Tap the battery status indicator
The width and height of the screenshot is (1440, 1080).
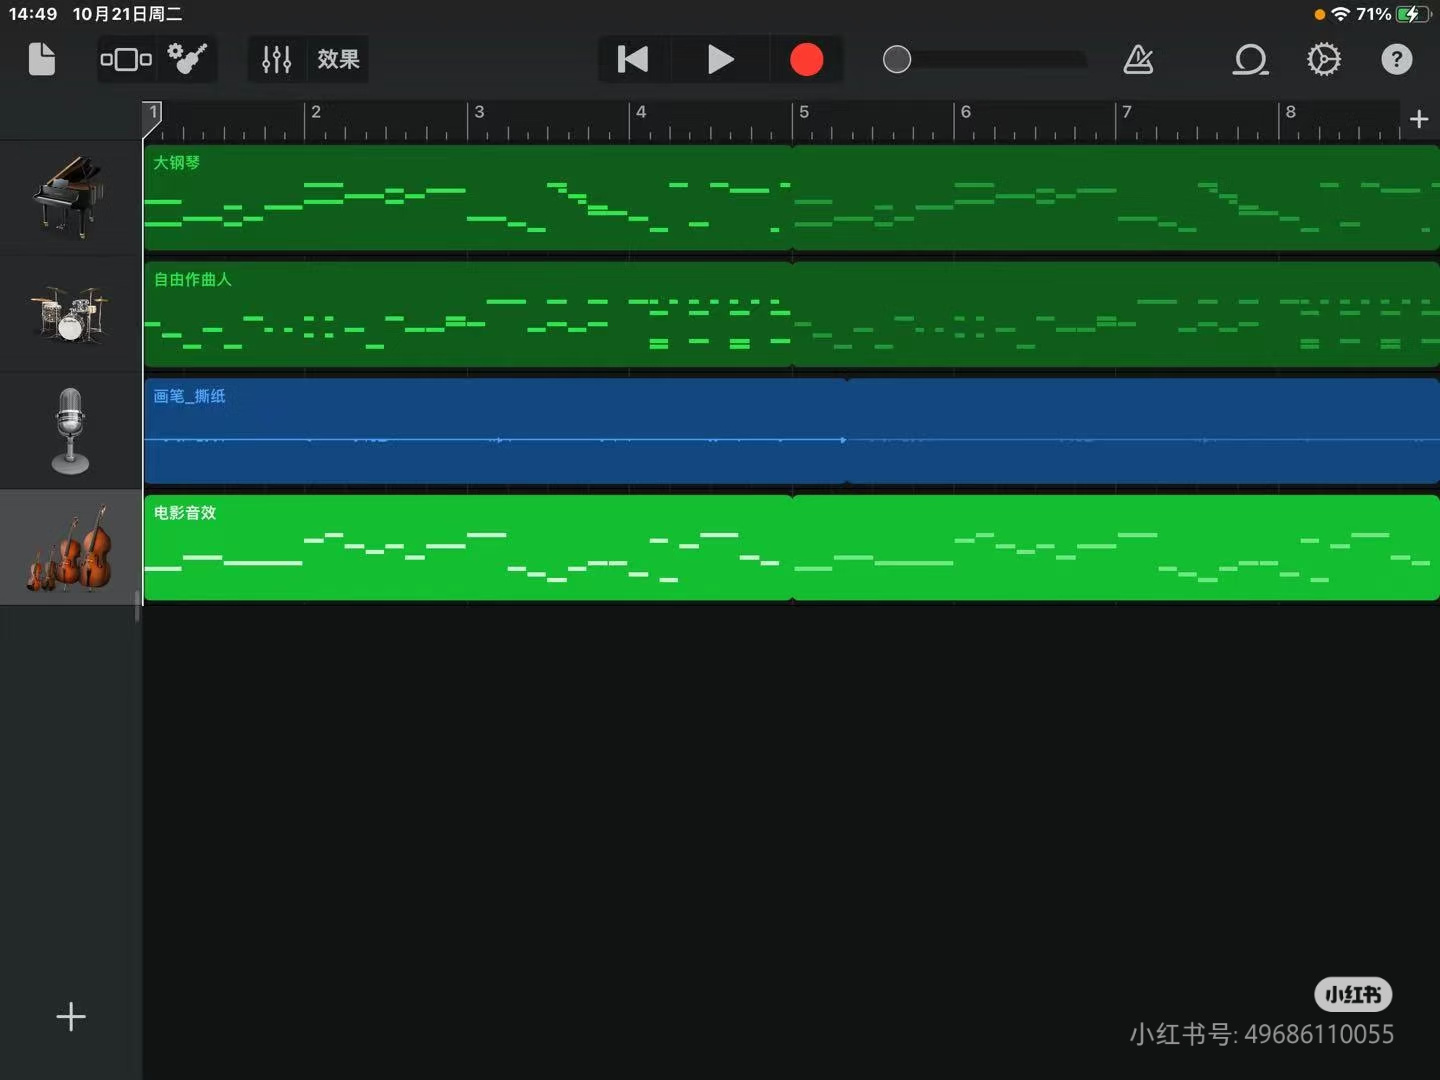1412,14
